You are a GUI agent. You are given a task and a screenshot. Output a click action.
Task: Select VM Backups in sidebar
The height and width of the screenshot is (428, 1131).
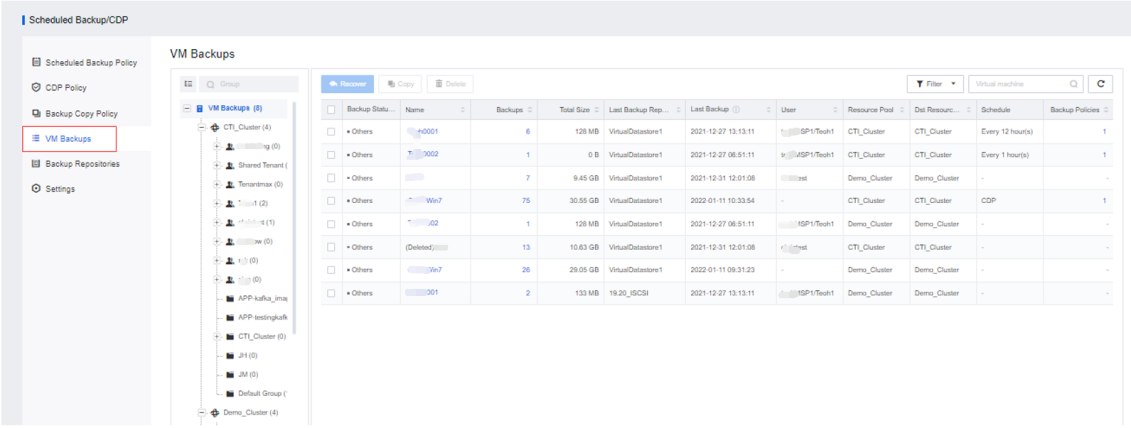coord(69,139)
